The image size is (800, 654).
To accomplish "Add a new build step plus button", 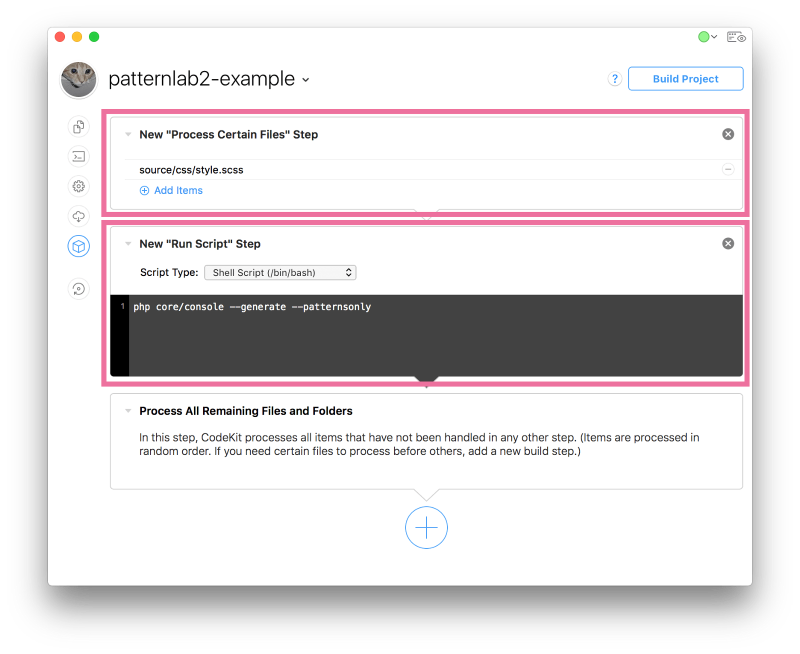I will 426,527.
